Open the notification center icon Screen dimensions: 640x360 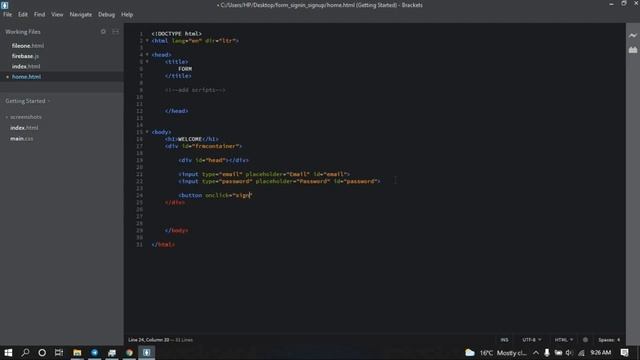point(624,353)
